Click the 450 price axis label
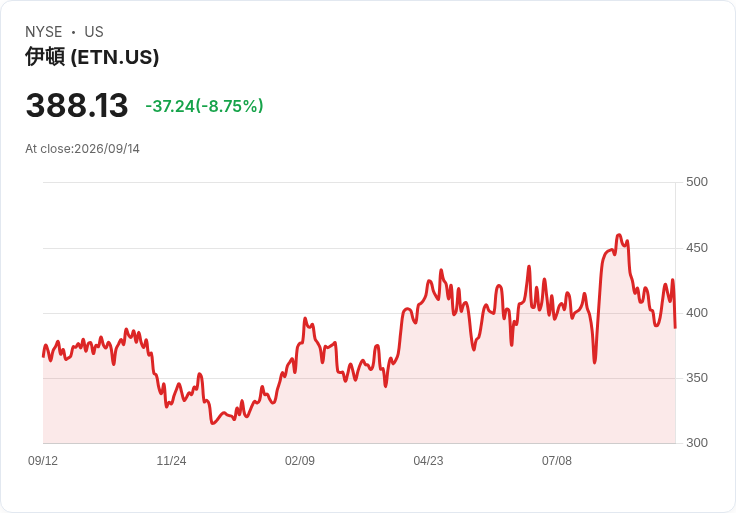This screenshot has width=736, height=513. click(x=697, y=248)
